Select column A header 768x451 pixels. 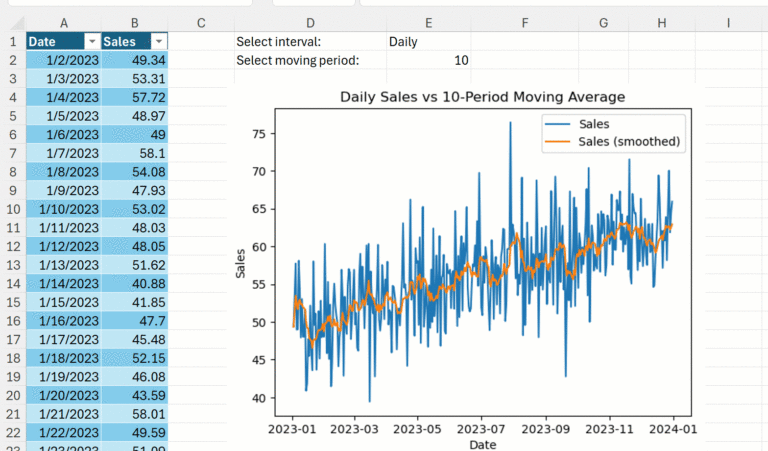tap(64, 22)
